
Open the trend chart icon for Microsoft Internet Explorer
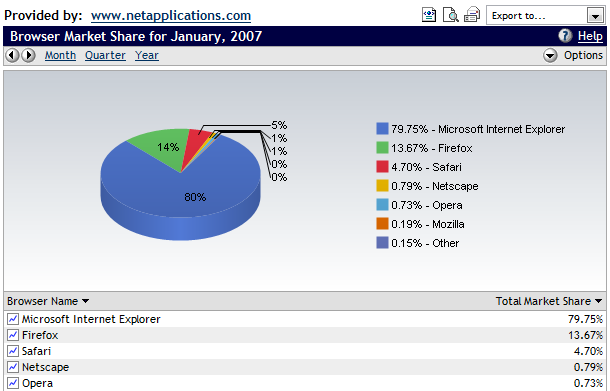(13, 319)
